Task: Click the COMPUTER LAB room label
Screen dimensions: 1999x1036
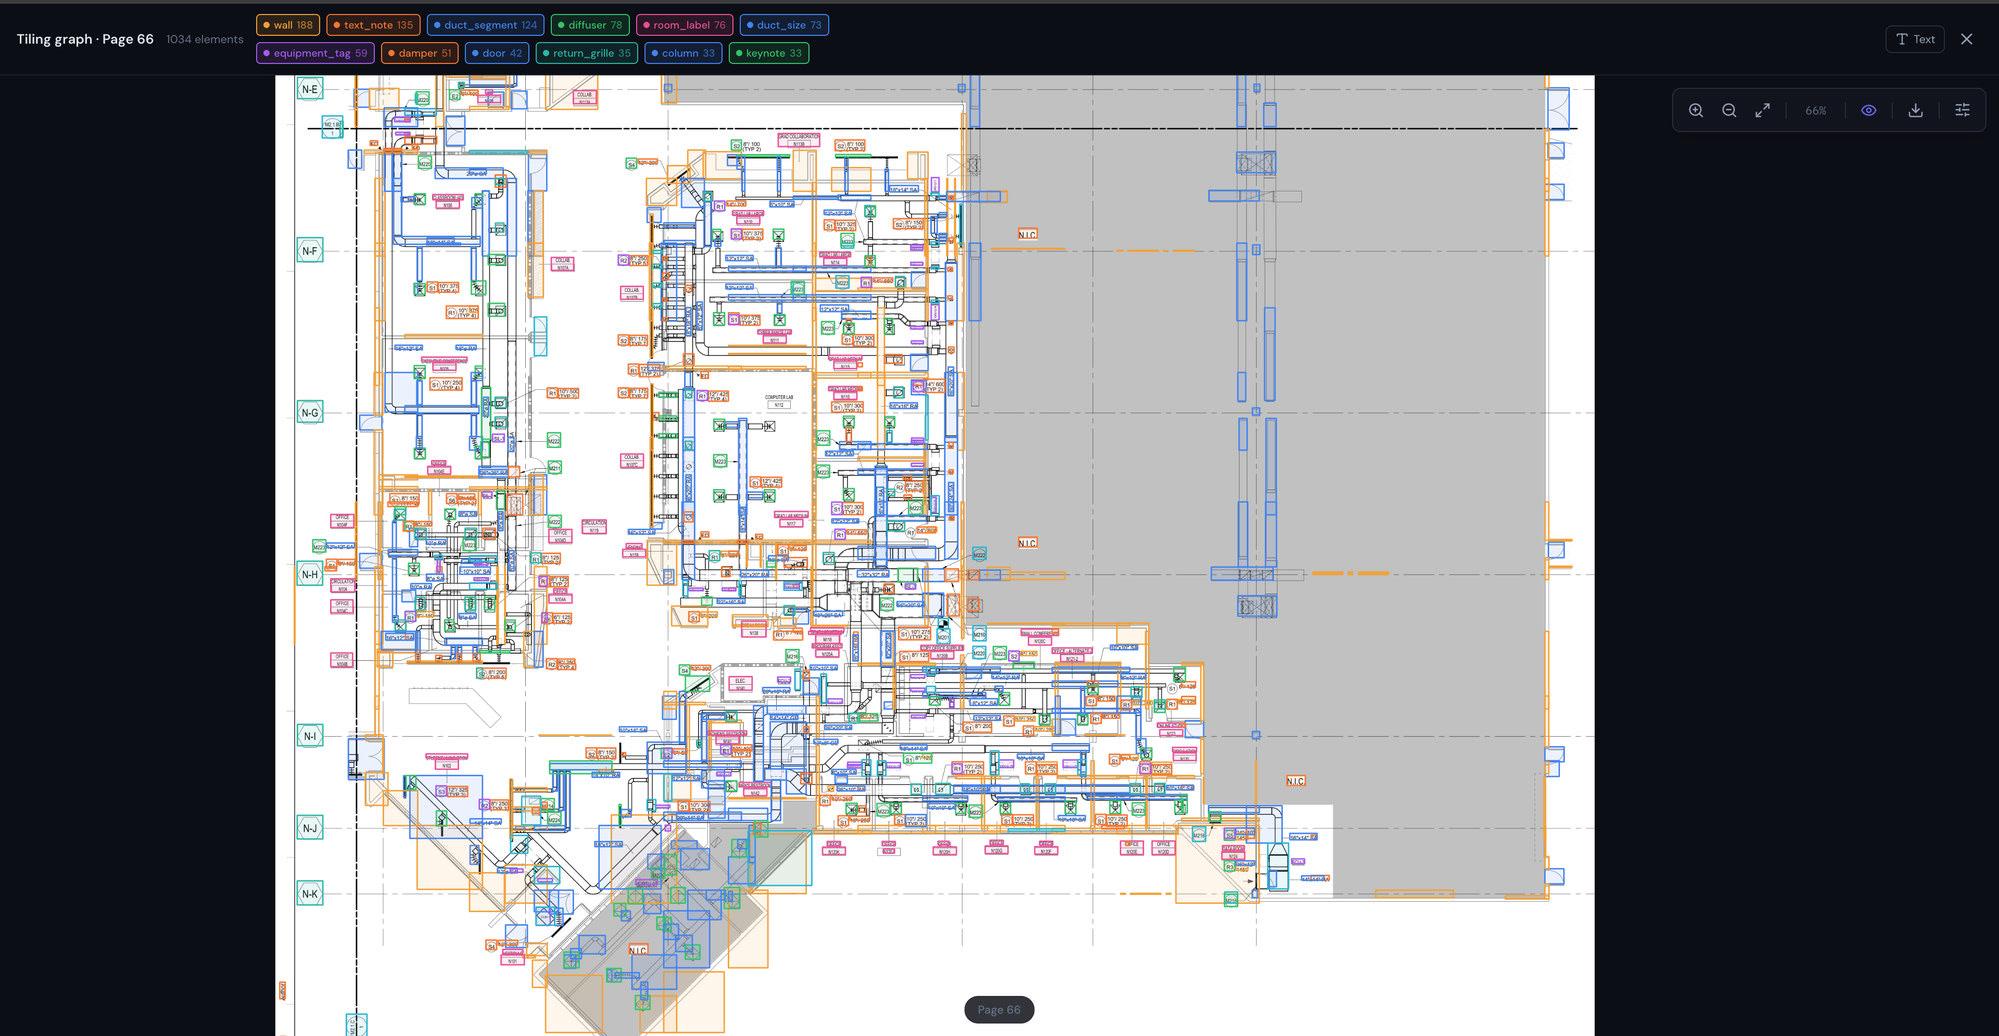Action: pos(779,401)
